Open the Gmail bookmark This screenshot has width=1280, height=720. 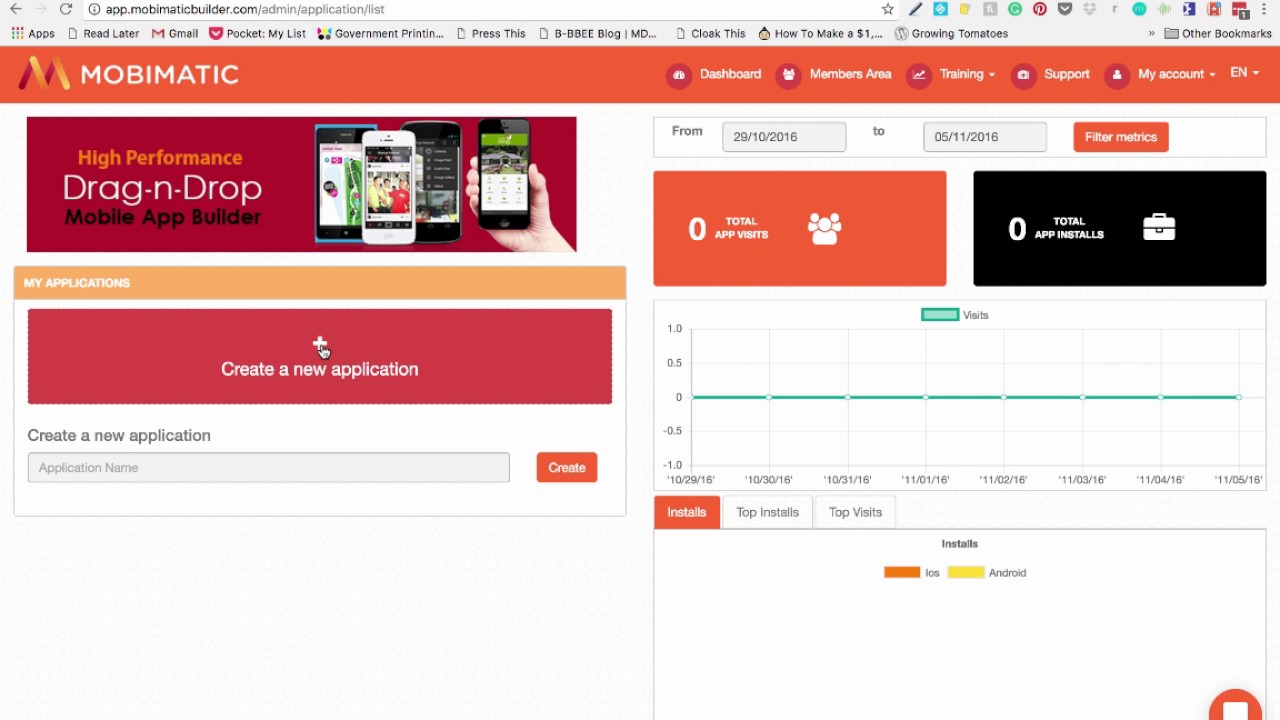click(x=175, y=33)
